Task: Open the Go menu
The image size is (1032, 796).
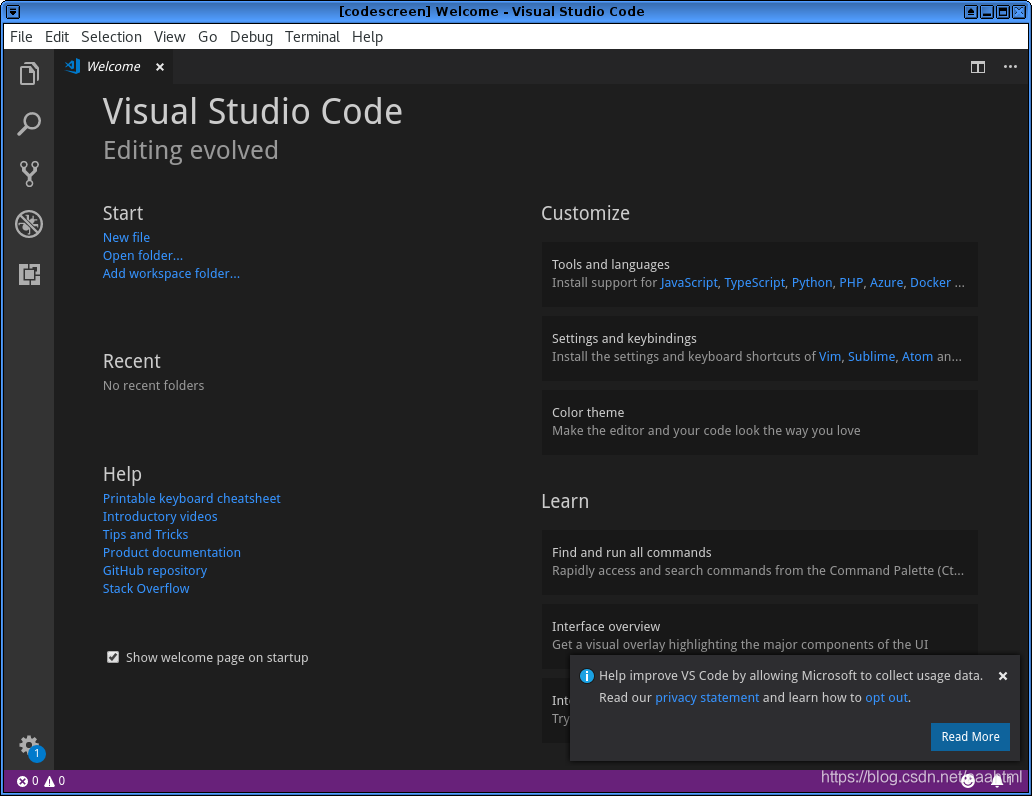Action: (x=207, y=37)
